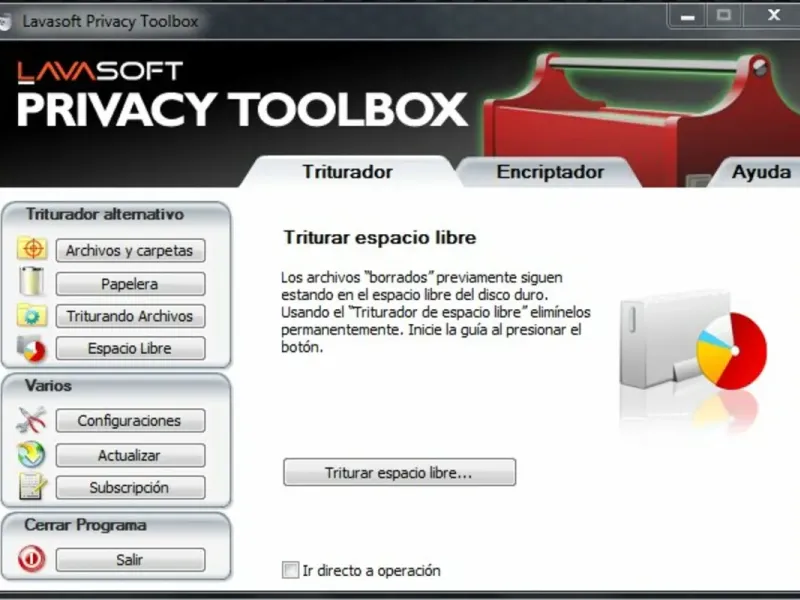
Task: Open the Ayuda tab
Action: [761, 172]
